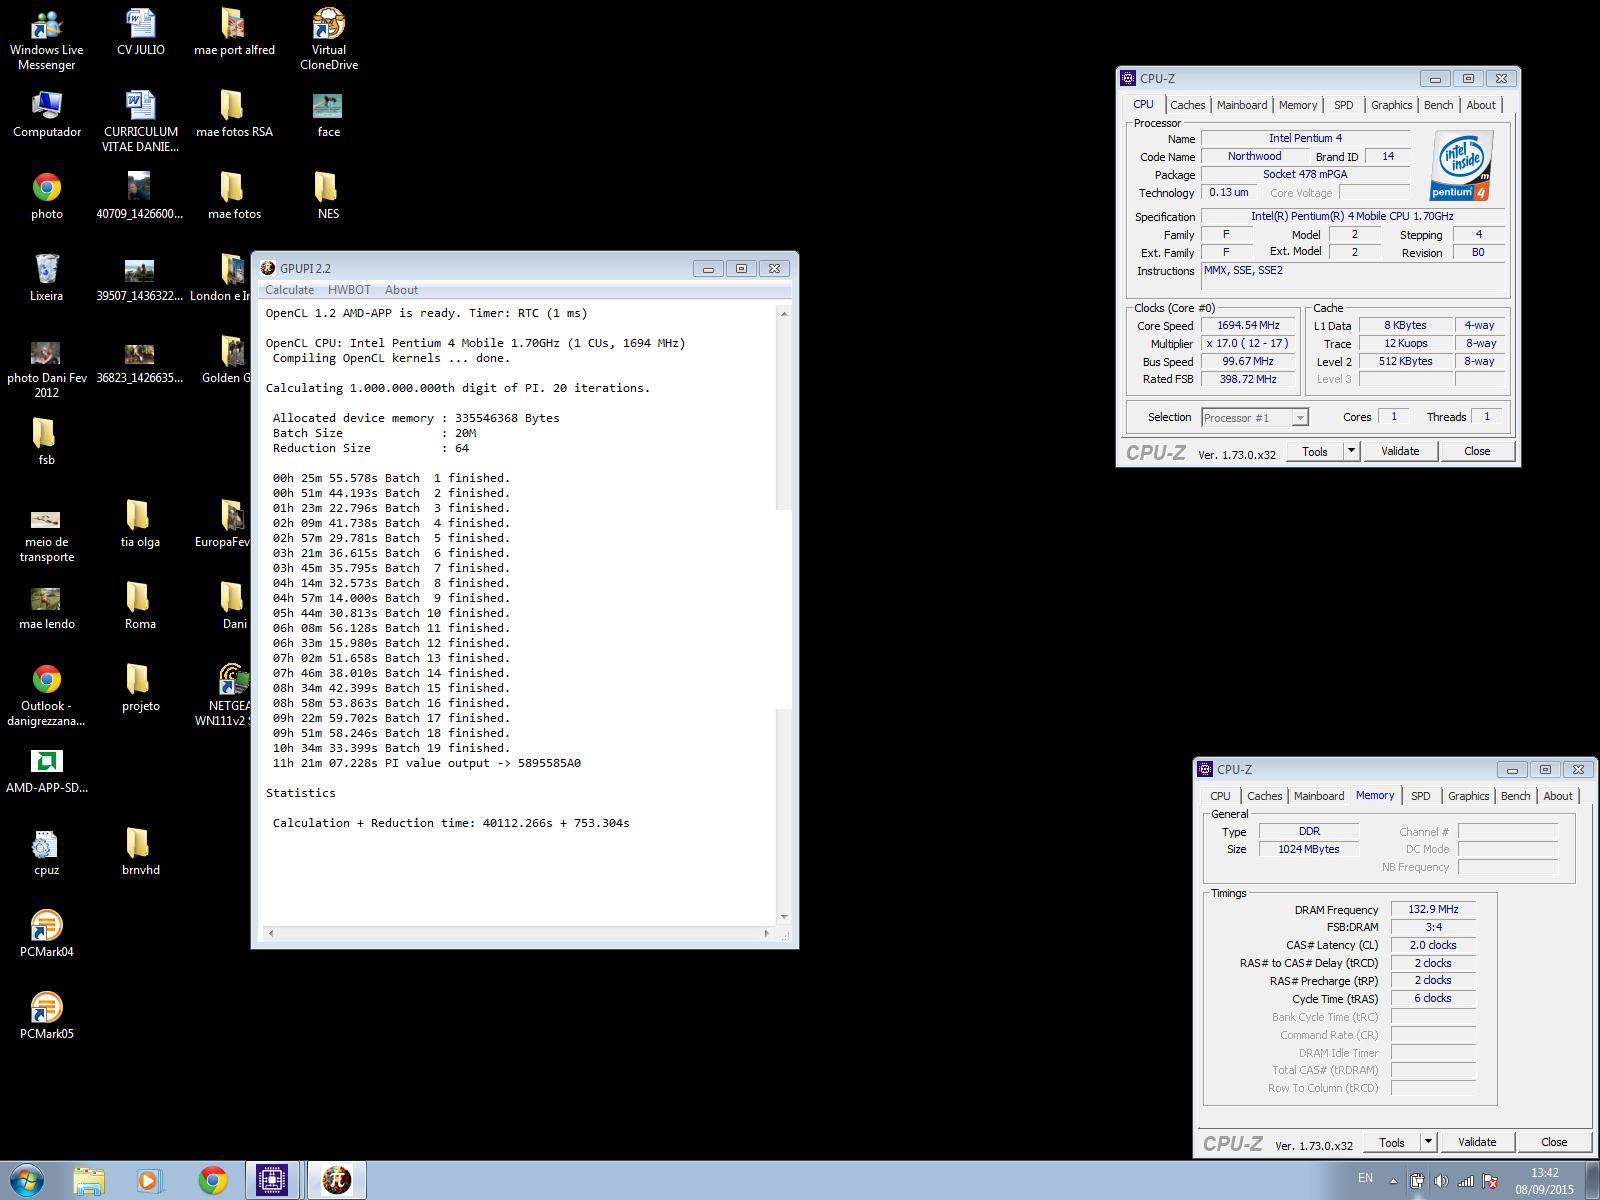
Task: Open photo Dani Fev 2012 image
Action: 46,368
